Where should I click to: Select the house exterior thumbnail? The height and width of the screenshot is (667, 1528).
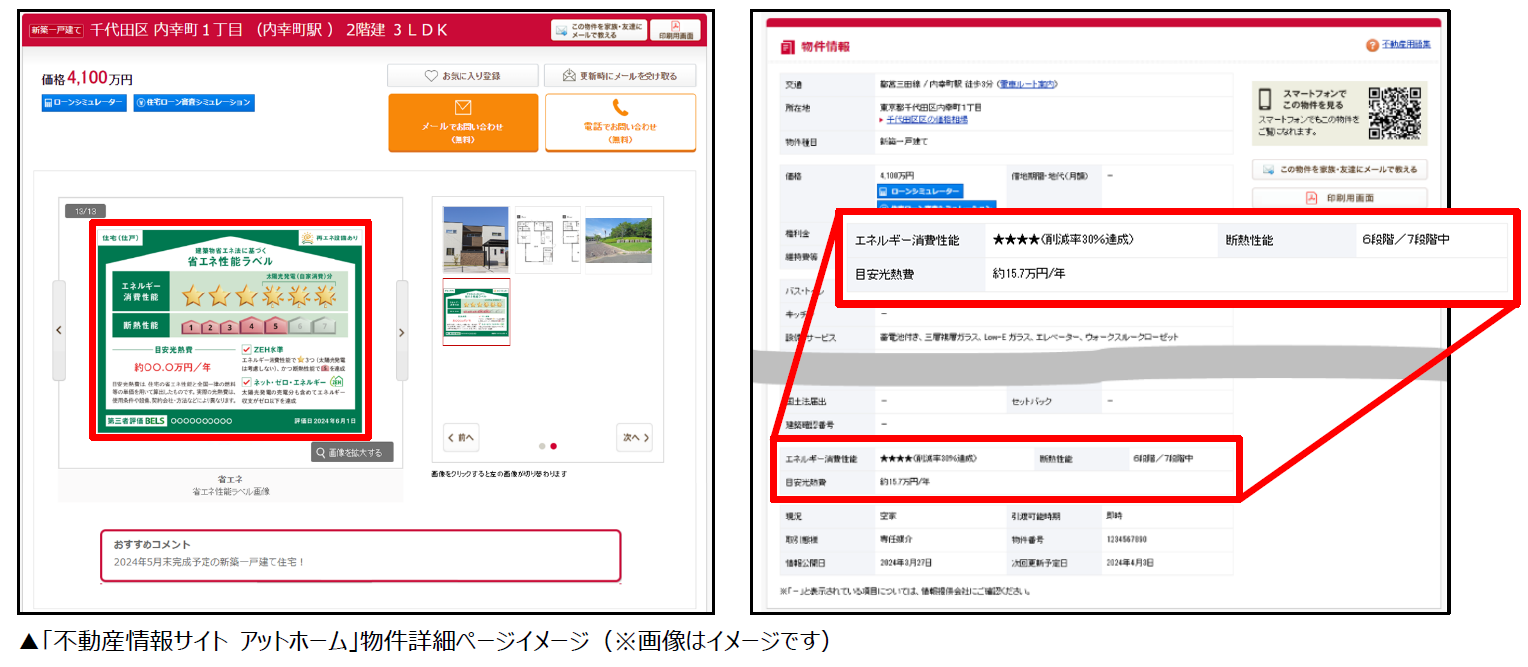(x=476, y=239)
